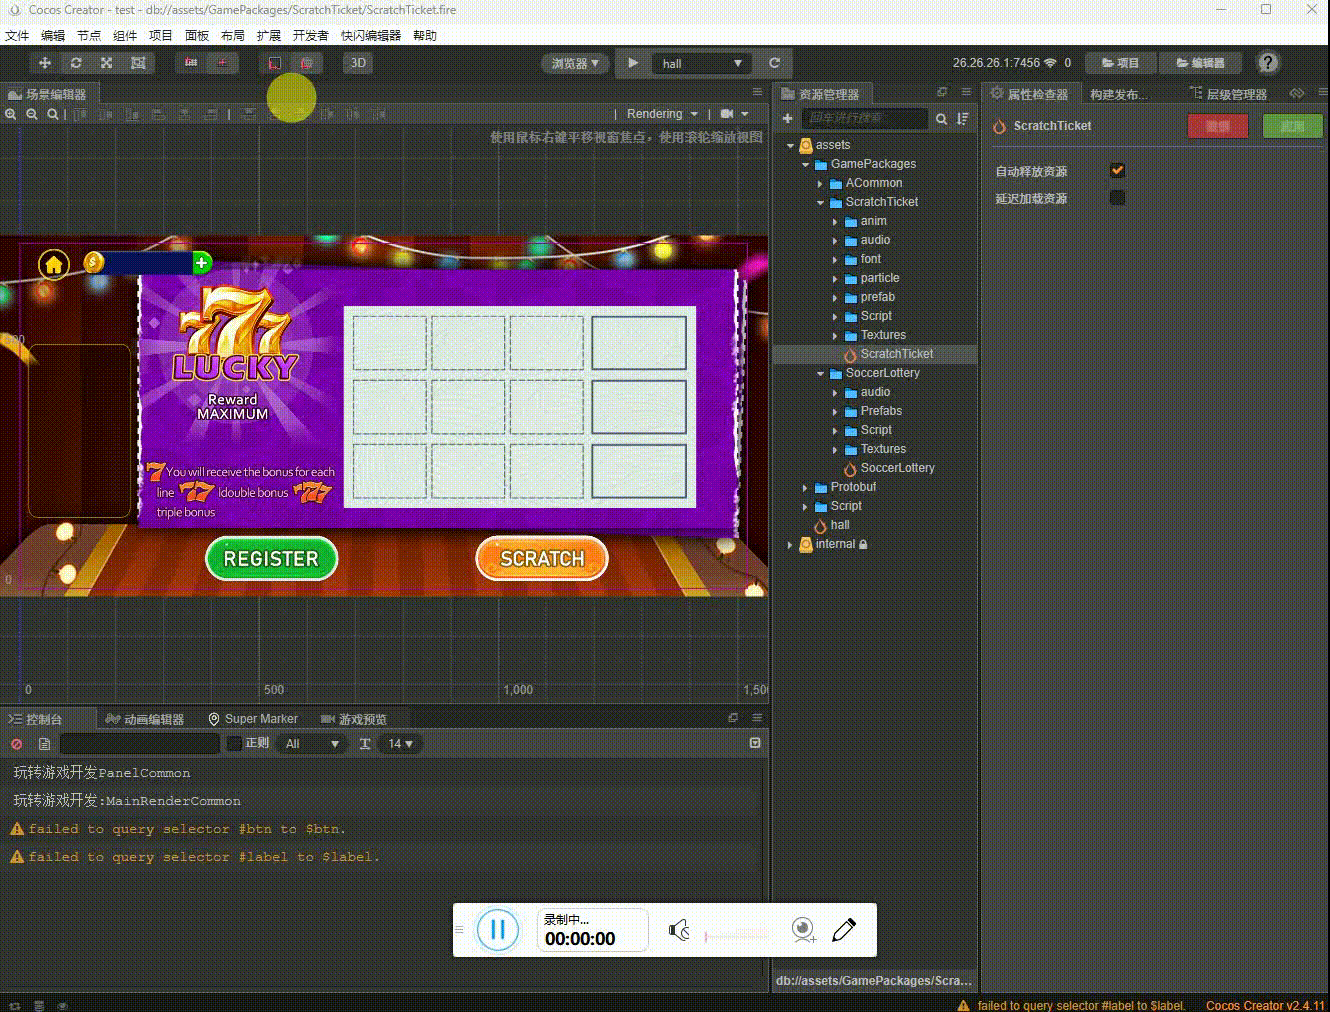Screen dimensions: 1330x1012
Task: Collapse the ScratchTicket folder
Action: (x=821, y=202)
